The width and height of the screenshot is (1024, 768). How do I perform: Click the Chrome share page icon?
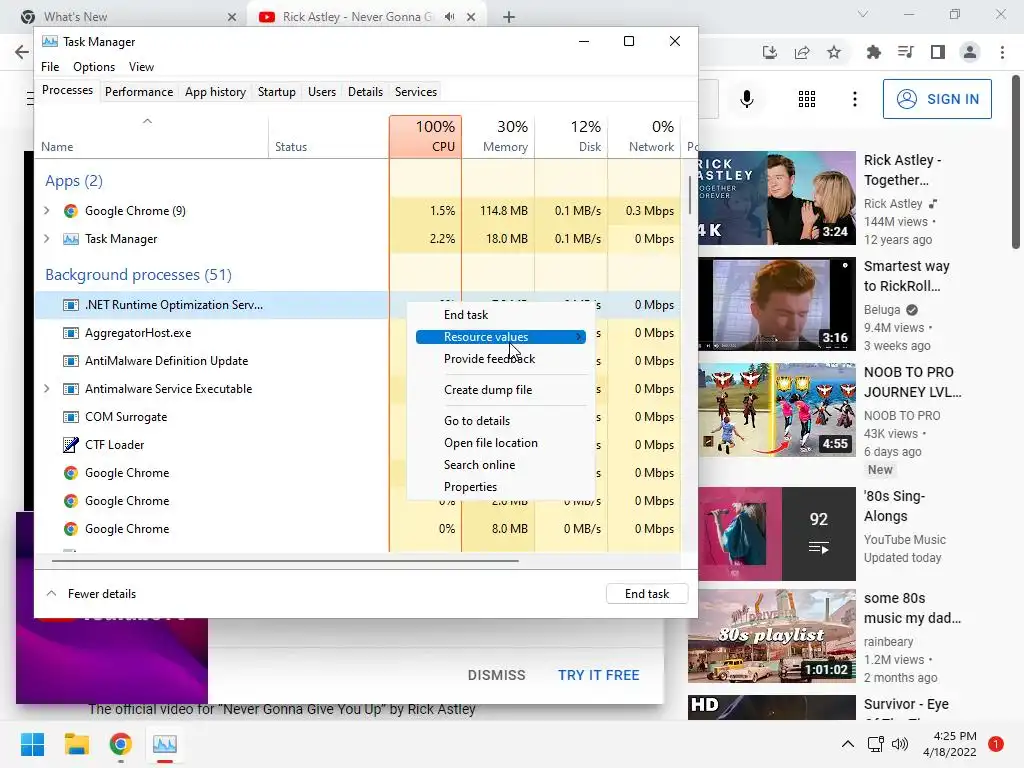[802, 52]
